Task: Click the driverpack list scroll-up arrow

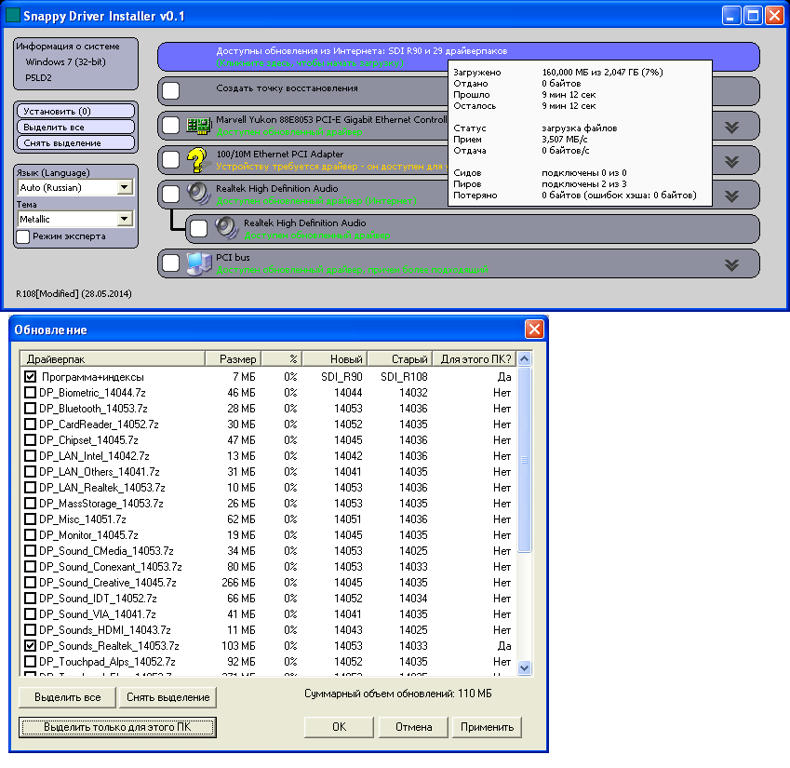Action: 524,359
